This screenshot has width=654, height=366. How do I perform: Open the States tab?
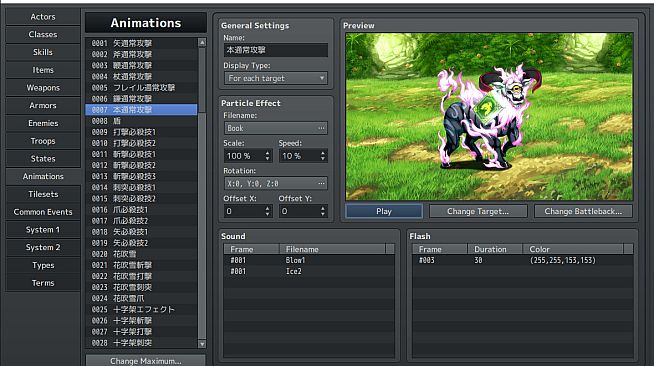[43, 159]
